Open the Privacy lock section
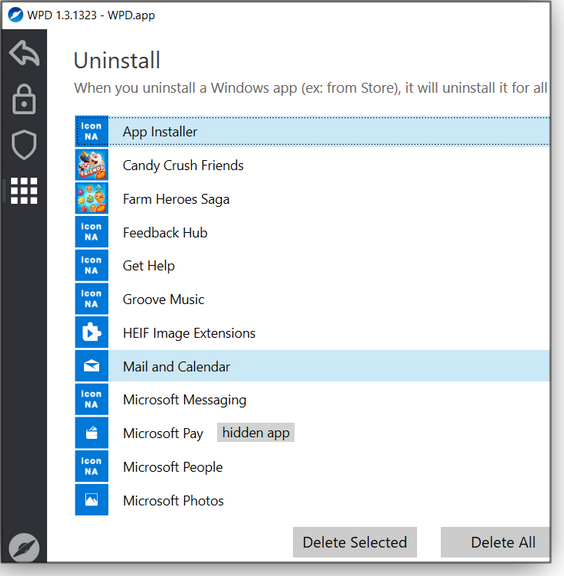This screenshot has height=576, width=564. (24, 100)
